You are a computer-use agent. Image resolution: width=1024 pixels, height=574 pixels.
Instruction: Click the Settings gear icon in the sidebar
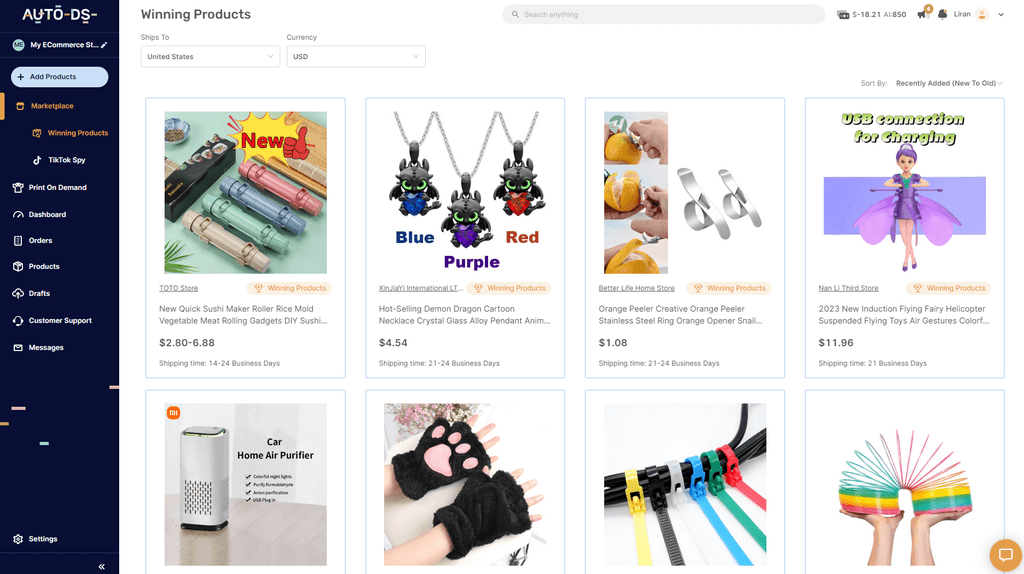pyautogui.click(x=18, y=539)
